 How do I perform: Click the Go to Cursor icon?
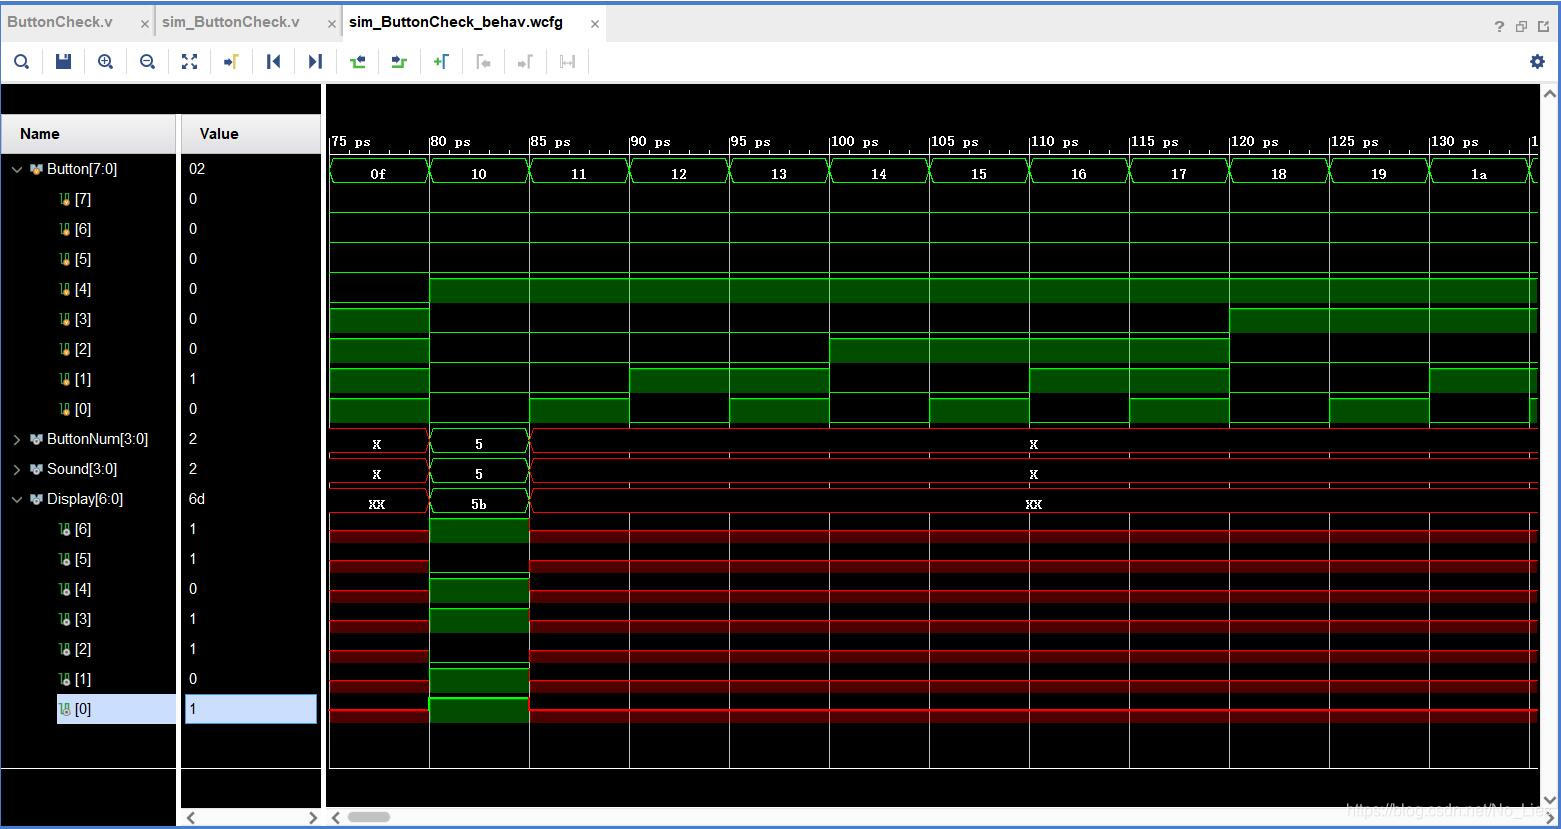coord(231,62)
